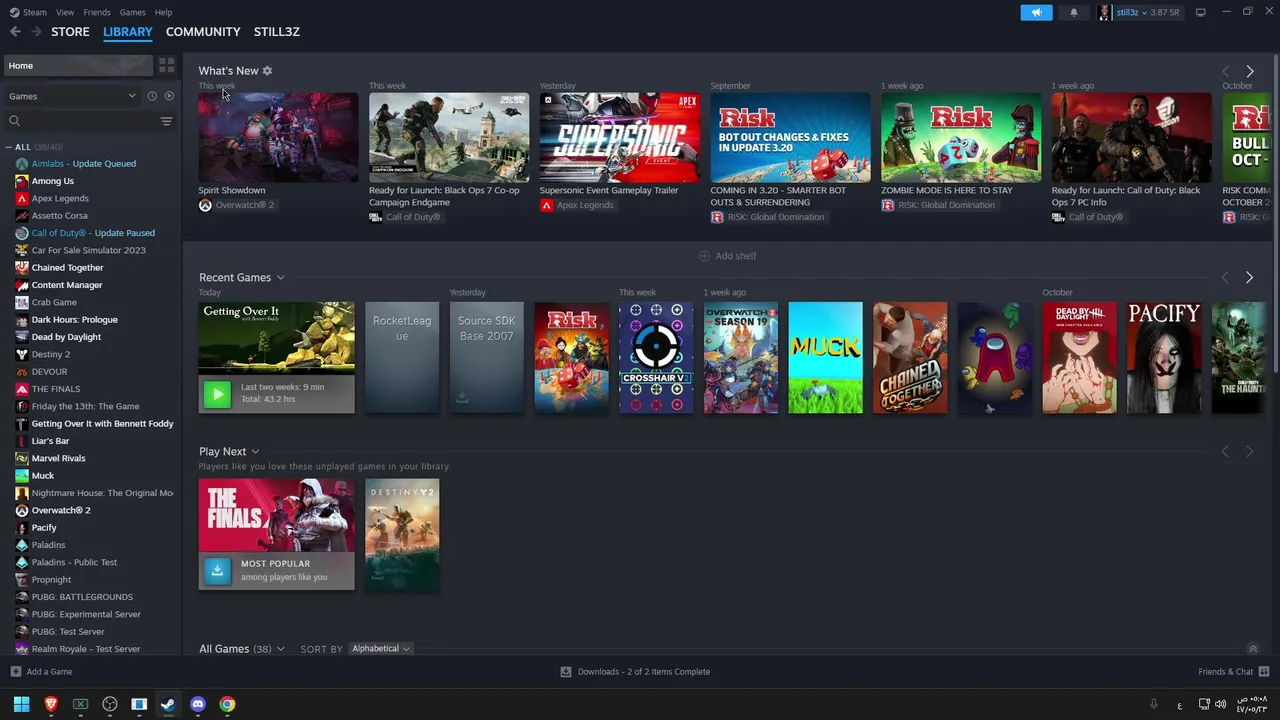Go forward with the right arrow
The height and width of the screenshot is (720, 1280).
(37, 32)
